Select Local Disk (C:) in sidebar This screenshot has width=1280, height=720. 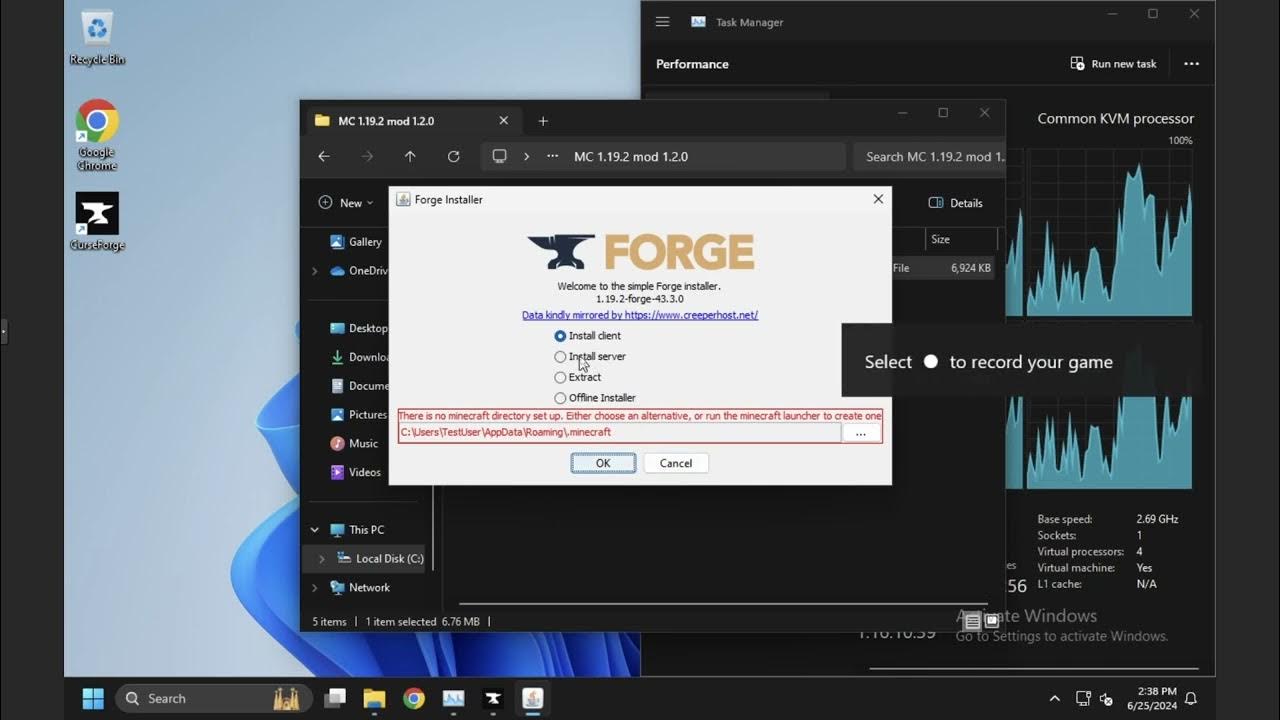pos(378,559)
